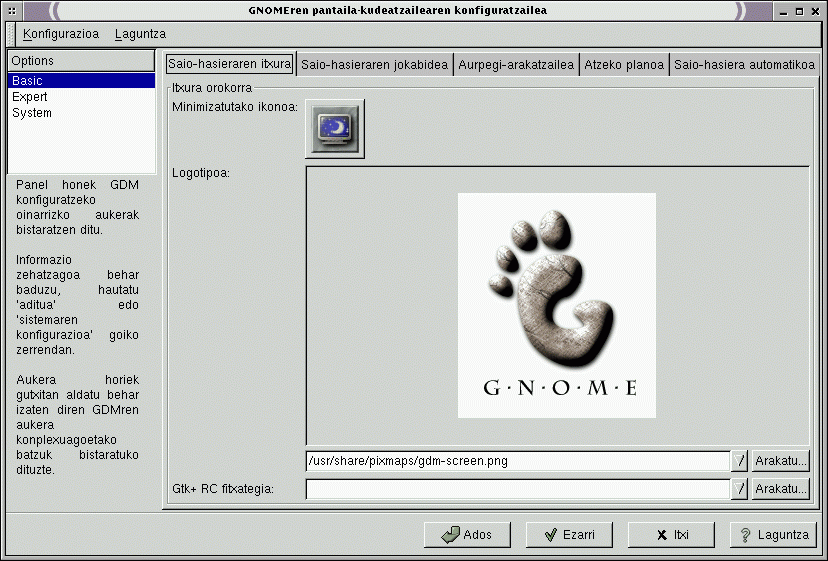Open the Aurpegi-arakatzailea tab
This screenshot has width=828, height=561.
coord(516,64)
